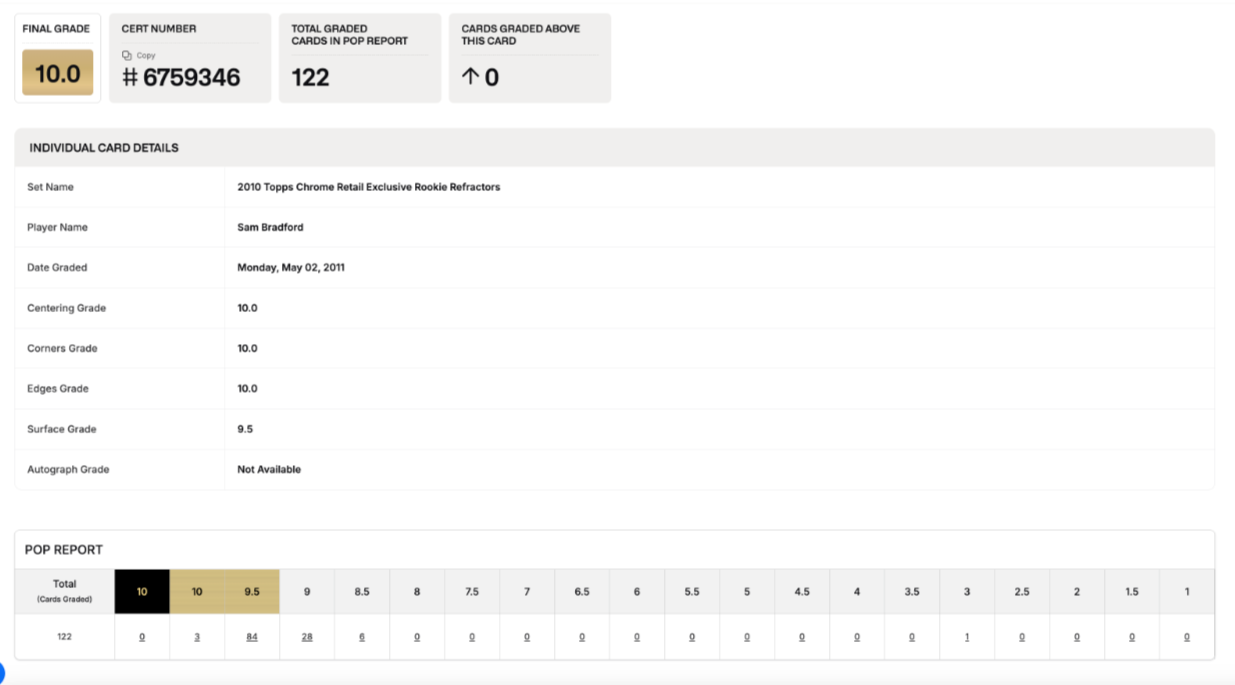Image resolution: width=1235 pixels, height=685 pixels.
Task: Click the set name 2010 Topps Chrome value
Action: (x=368, y=187)
